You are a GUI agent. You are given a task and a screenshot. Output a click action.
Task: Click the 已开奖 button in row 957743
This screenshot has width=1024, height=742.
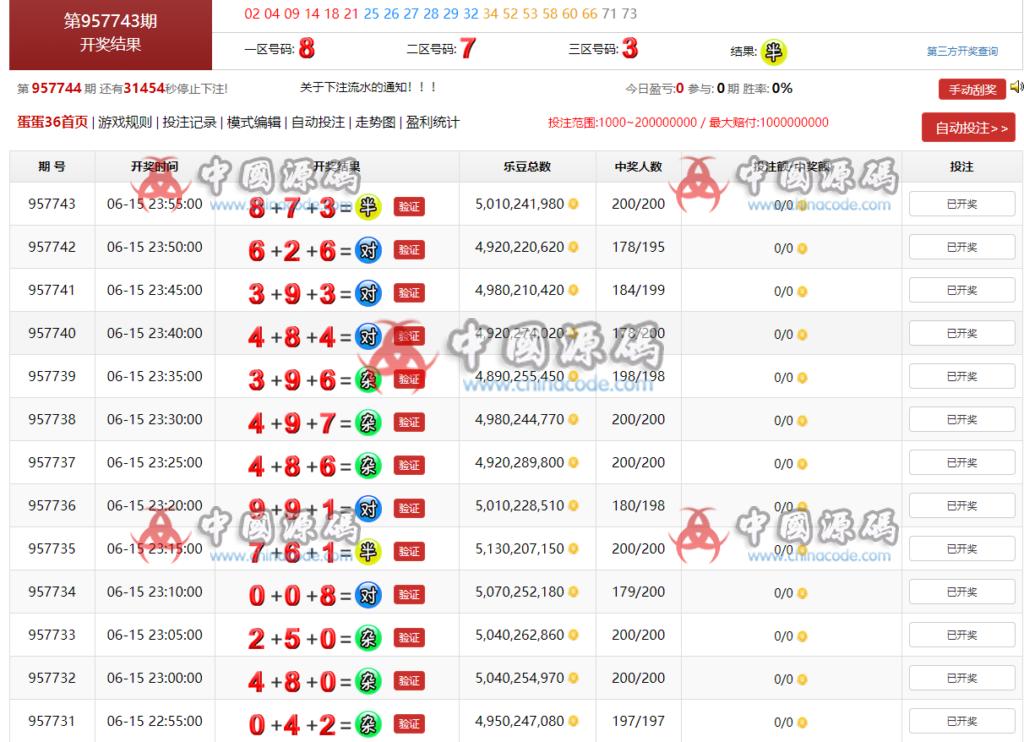[x=962, y=204]
